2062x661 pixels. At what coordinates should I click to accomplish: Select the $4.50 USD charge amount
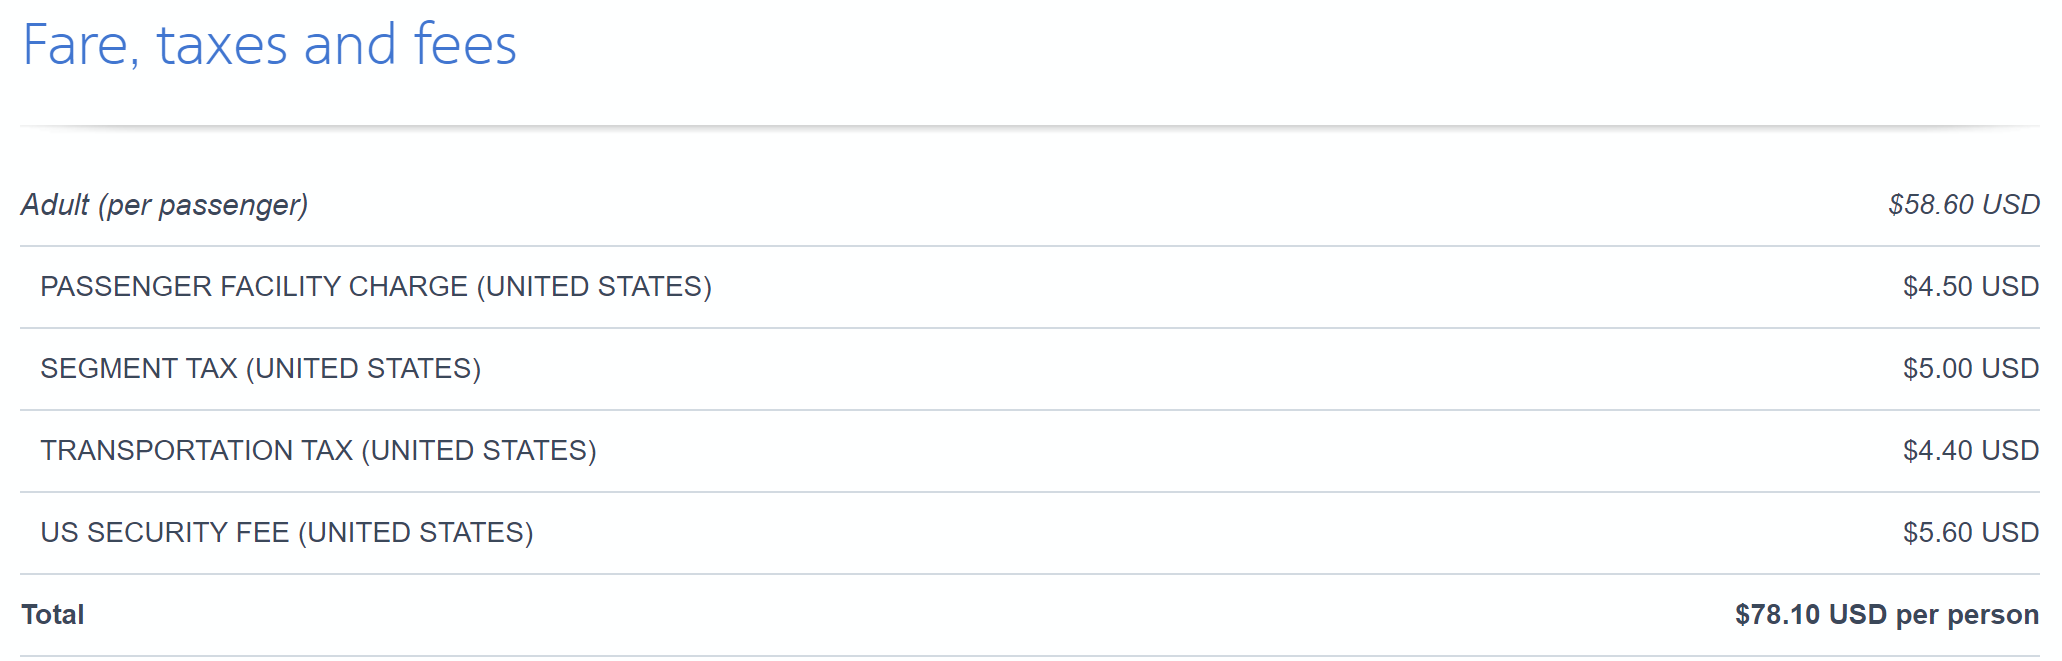point(1970,287)
